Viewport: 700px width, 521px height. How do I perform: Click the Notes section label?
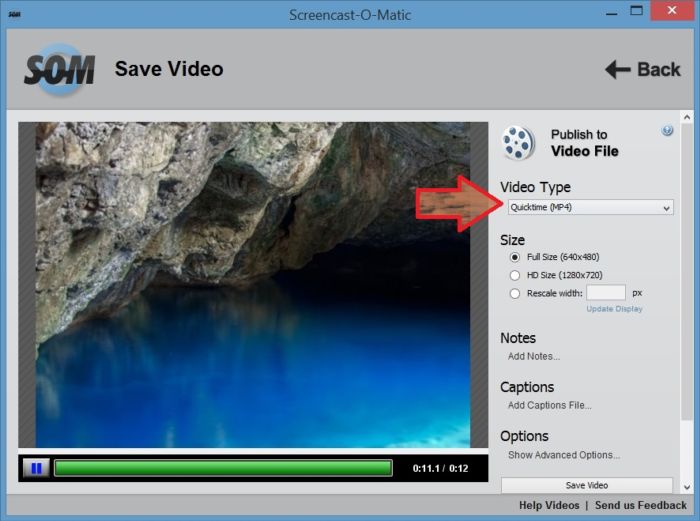[518, 338]
